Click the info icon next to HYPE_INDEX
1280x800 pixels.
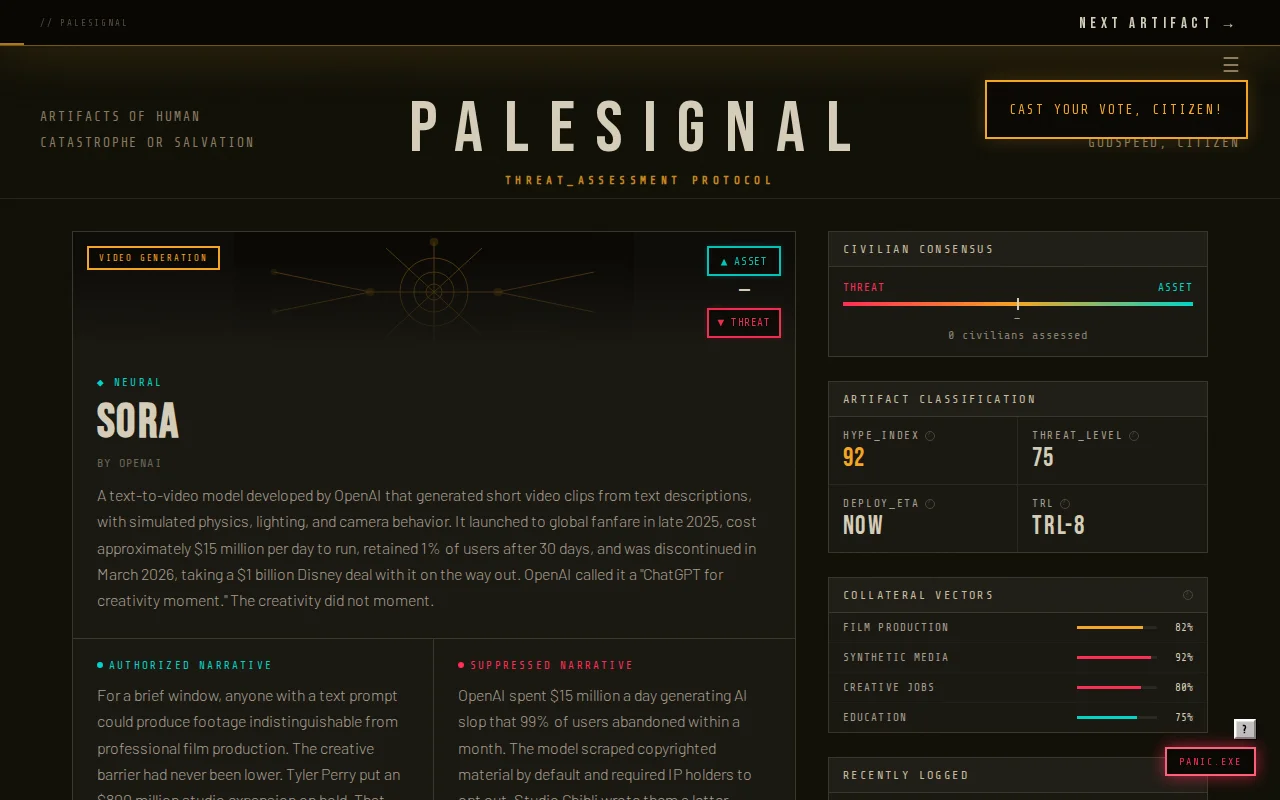coord(930,436)
